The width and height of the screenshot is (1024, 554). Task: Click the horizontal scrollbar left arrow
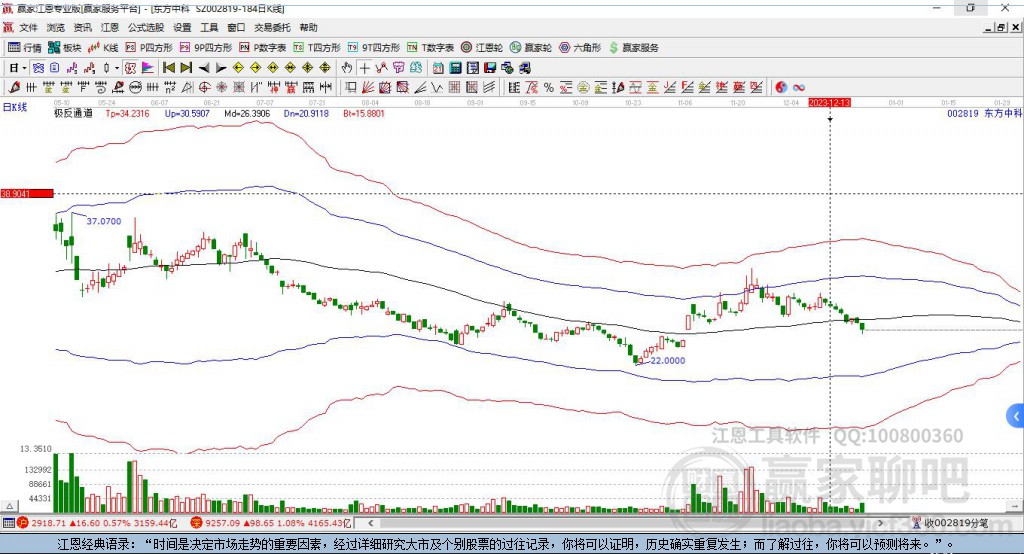coord(370,523)
